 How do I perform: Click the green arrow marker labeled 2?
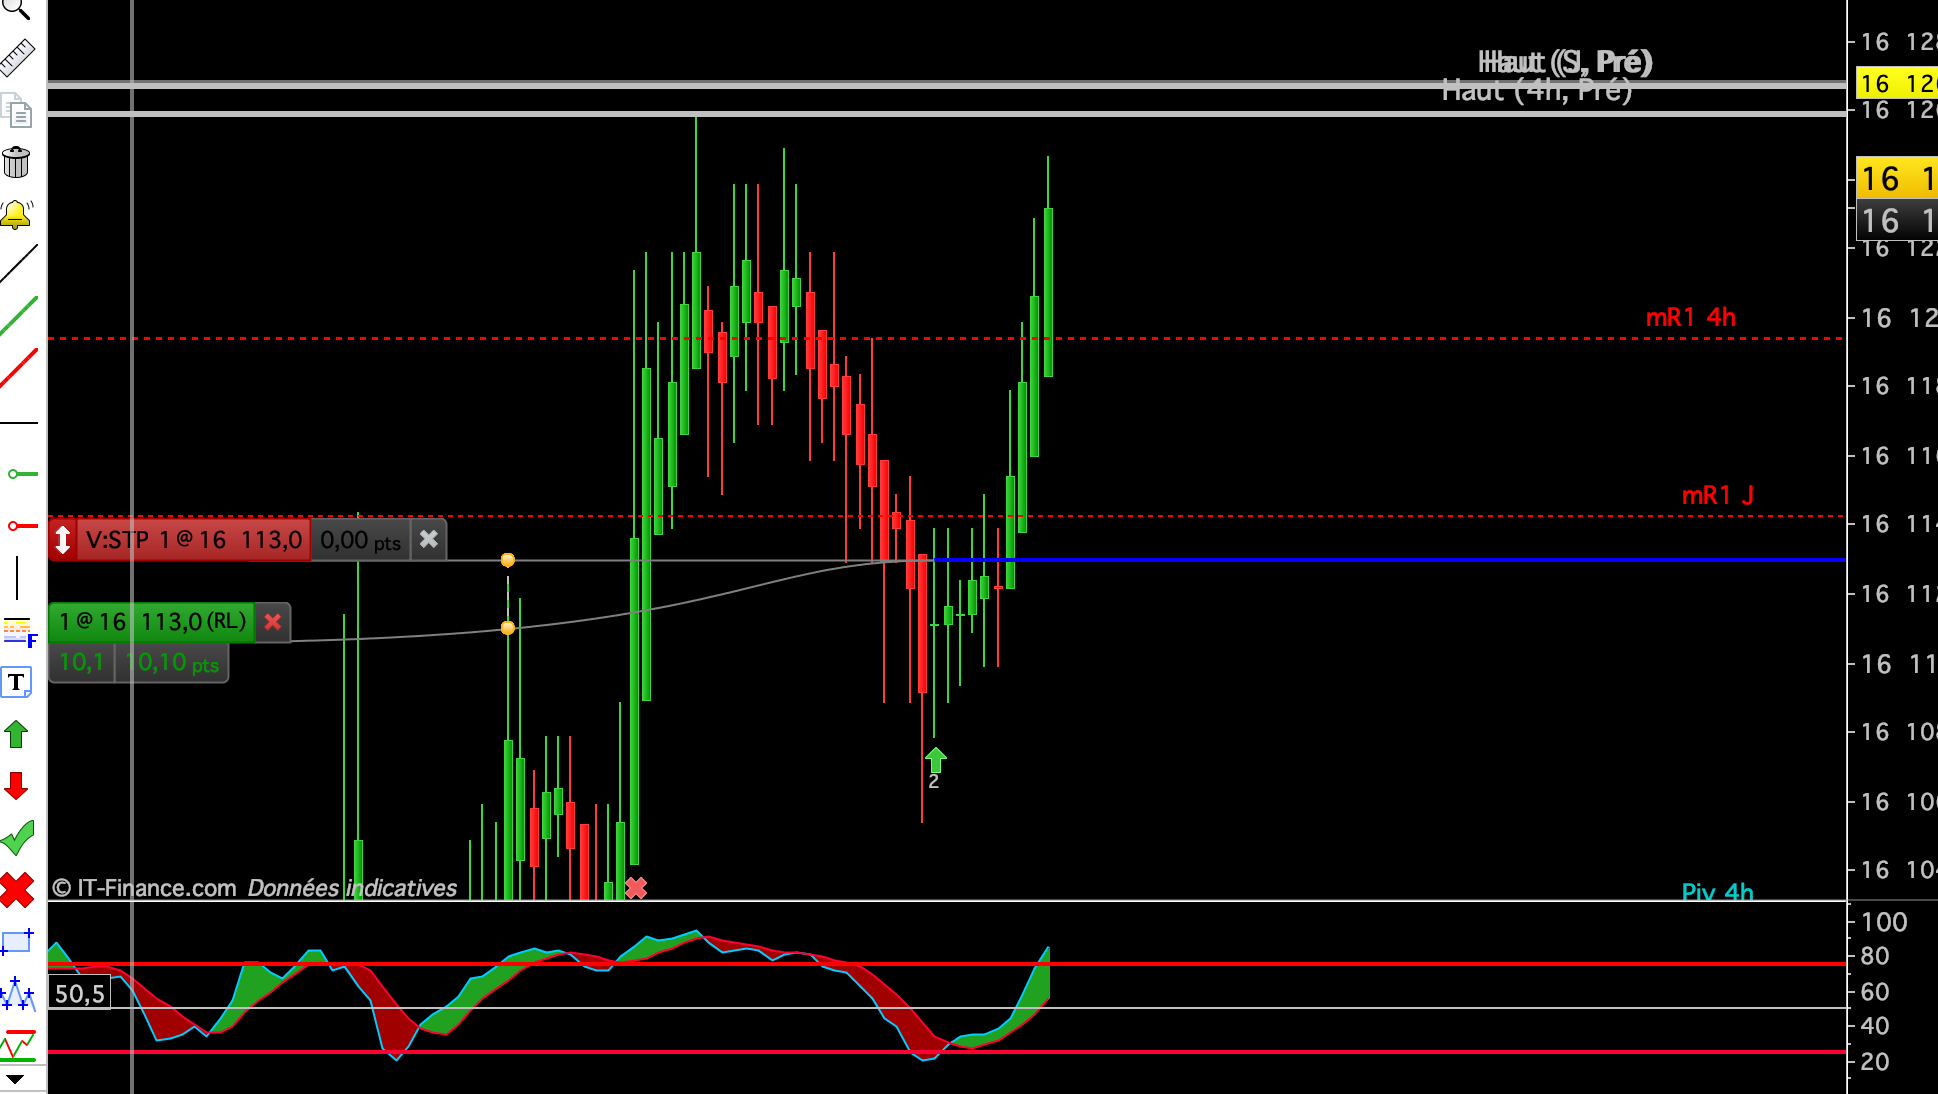[x=935, y=760]
